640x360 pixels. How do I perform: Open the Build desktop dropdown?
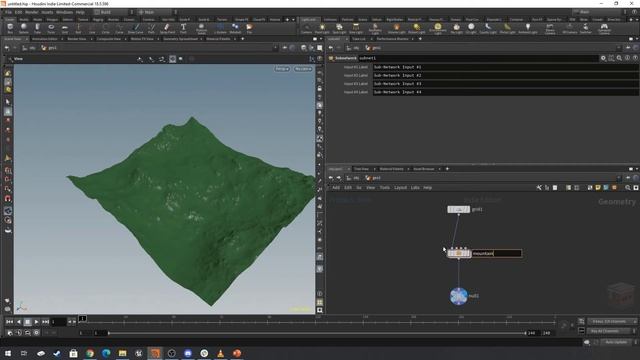pyautogui.click(x=113, y=12)
